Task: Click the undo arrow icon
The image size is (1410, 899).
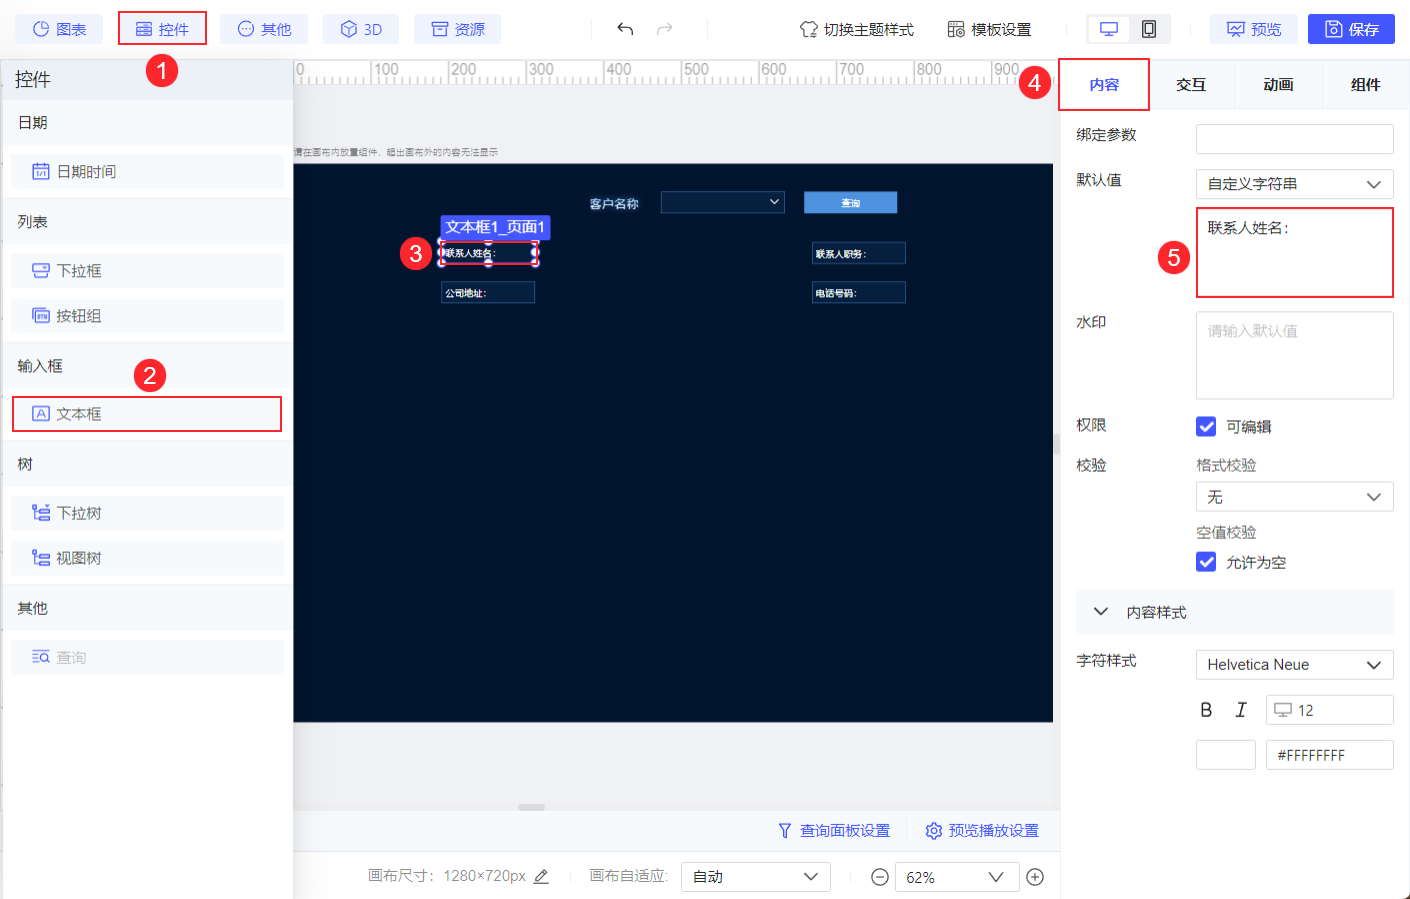Action: (x=625, y=29)
